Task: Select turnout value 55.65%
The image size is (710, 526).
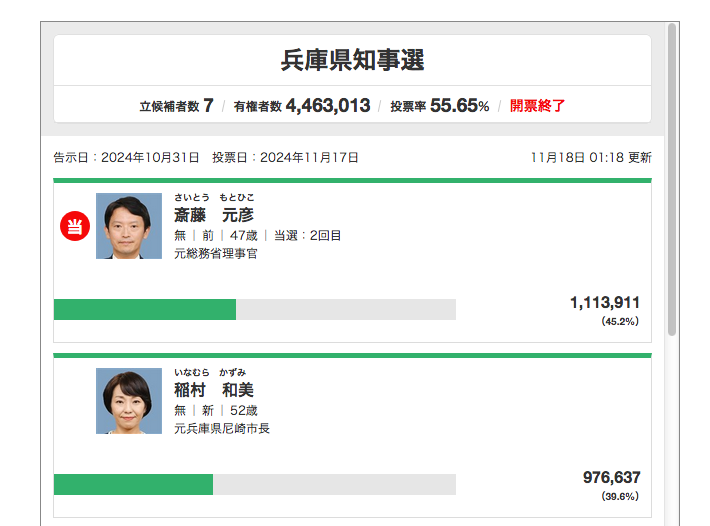Action: click(x=460, y=105)
